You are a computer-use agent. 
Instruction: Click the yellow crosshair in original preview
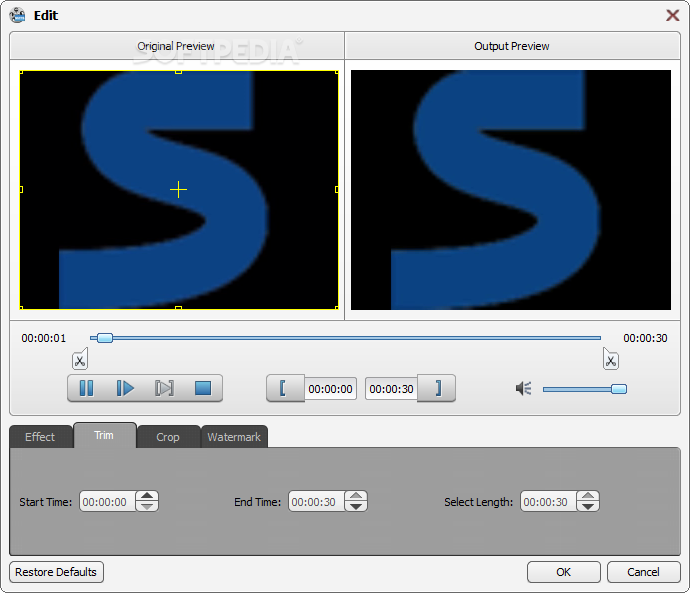point(178,190)
